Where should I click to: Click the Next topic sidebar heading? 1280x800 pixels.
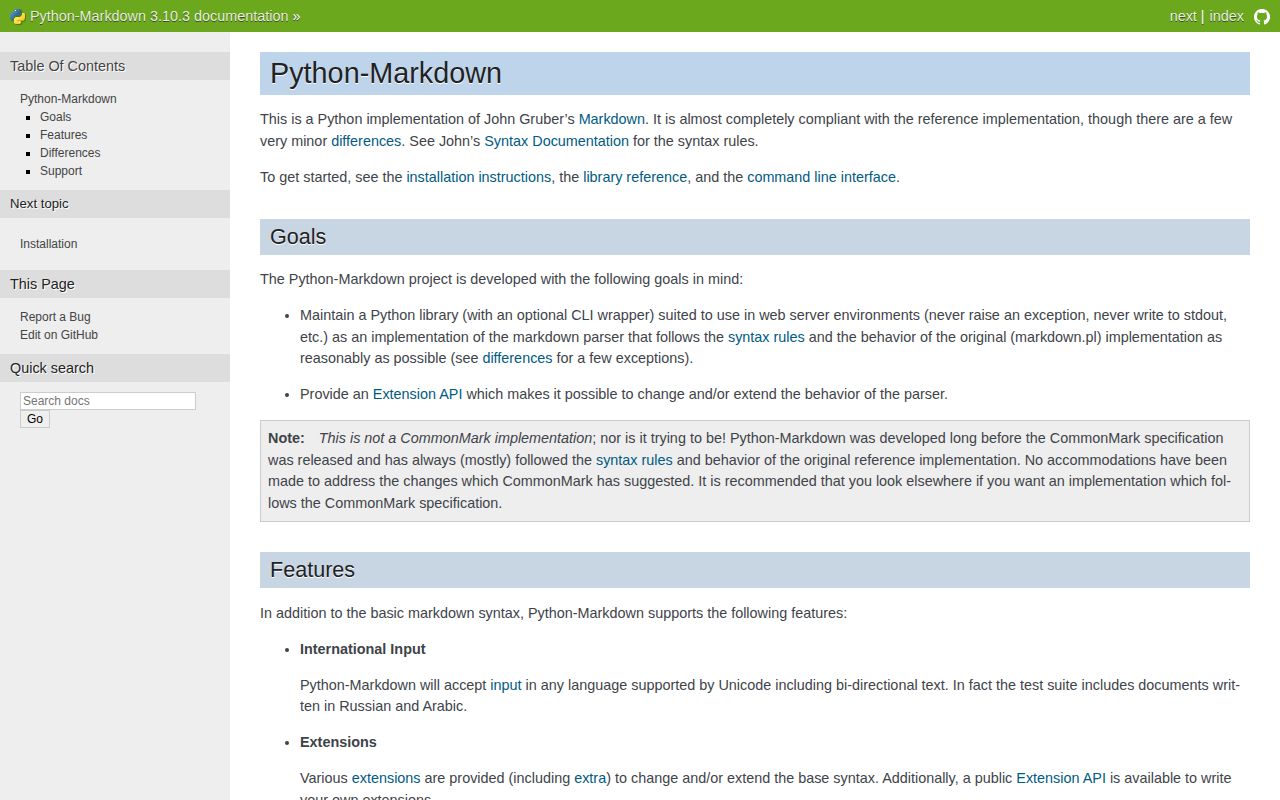click(115, 204)
